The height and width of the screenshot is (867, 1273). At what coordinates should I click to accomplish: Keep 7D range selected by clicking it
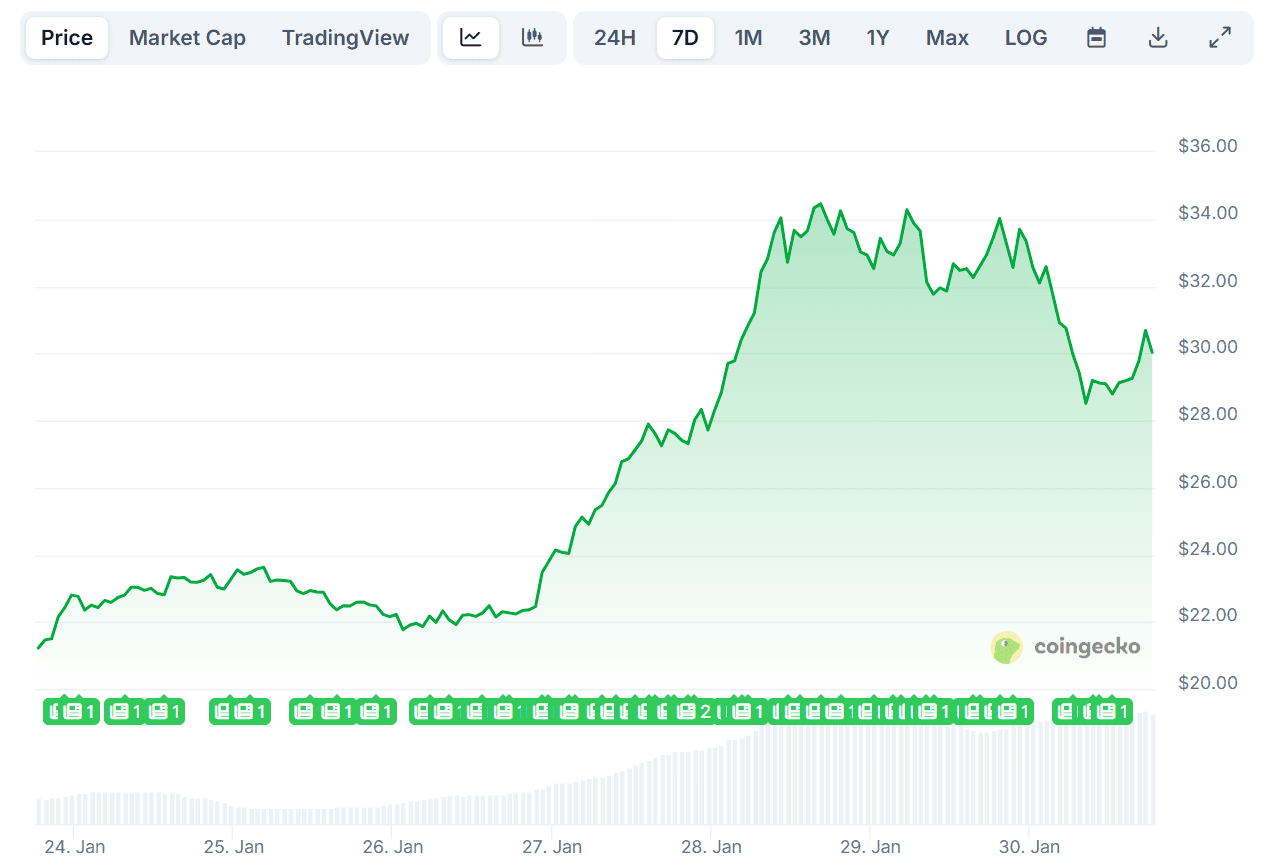tap(685, 37)
